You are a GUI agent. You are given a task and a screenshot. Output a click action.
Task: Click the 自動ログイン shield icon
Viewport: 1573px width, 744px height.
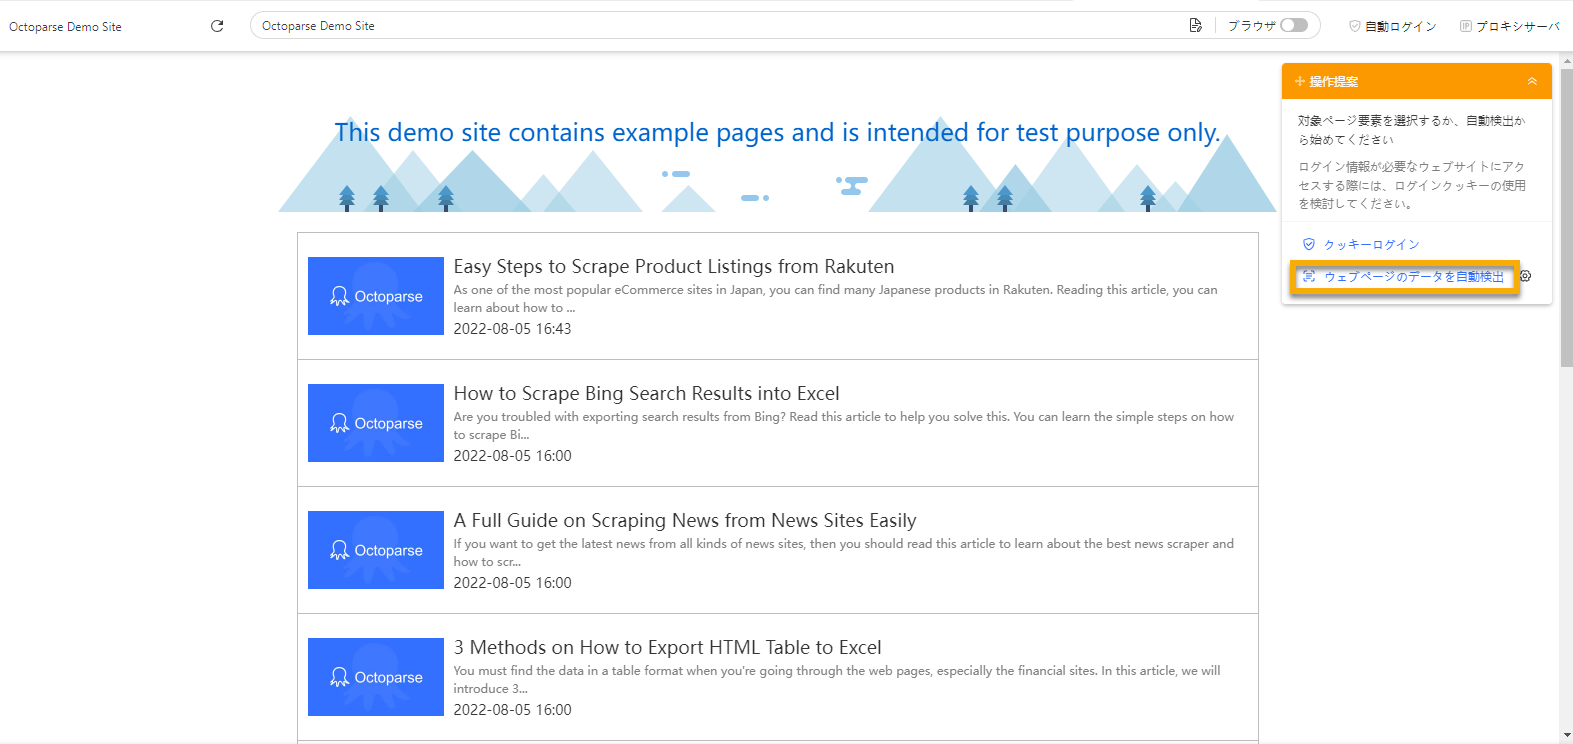click(x=1355, y=26)
